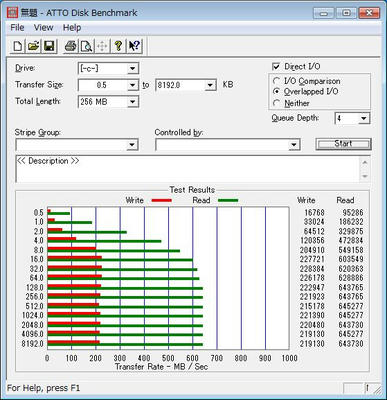Click the yellow question mark About icon
The image size is (387, 400).
pos(118,46)
